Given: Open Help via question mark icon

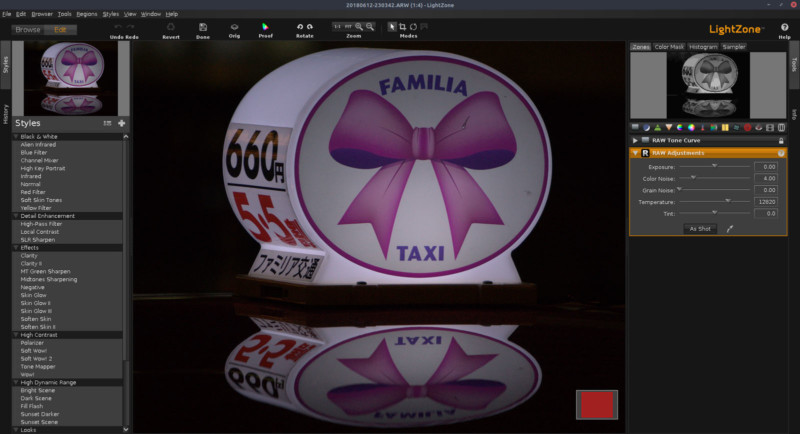Looking at the screenshot, I should pos(784,28).
